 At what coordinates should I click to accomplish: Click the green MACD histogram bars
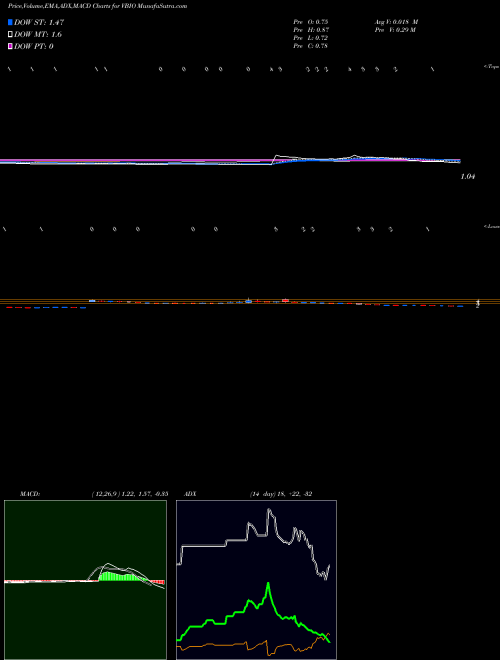click(120, 577)
